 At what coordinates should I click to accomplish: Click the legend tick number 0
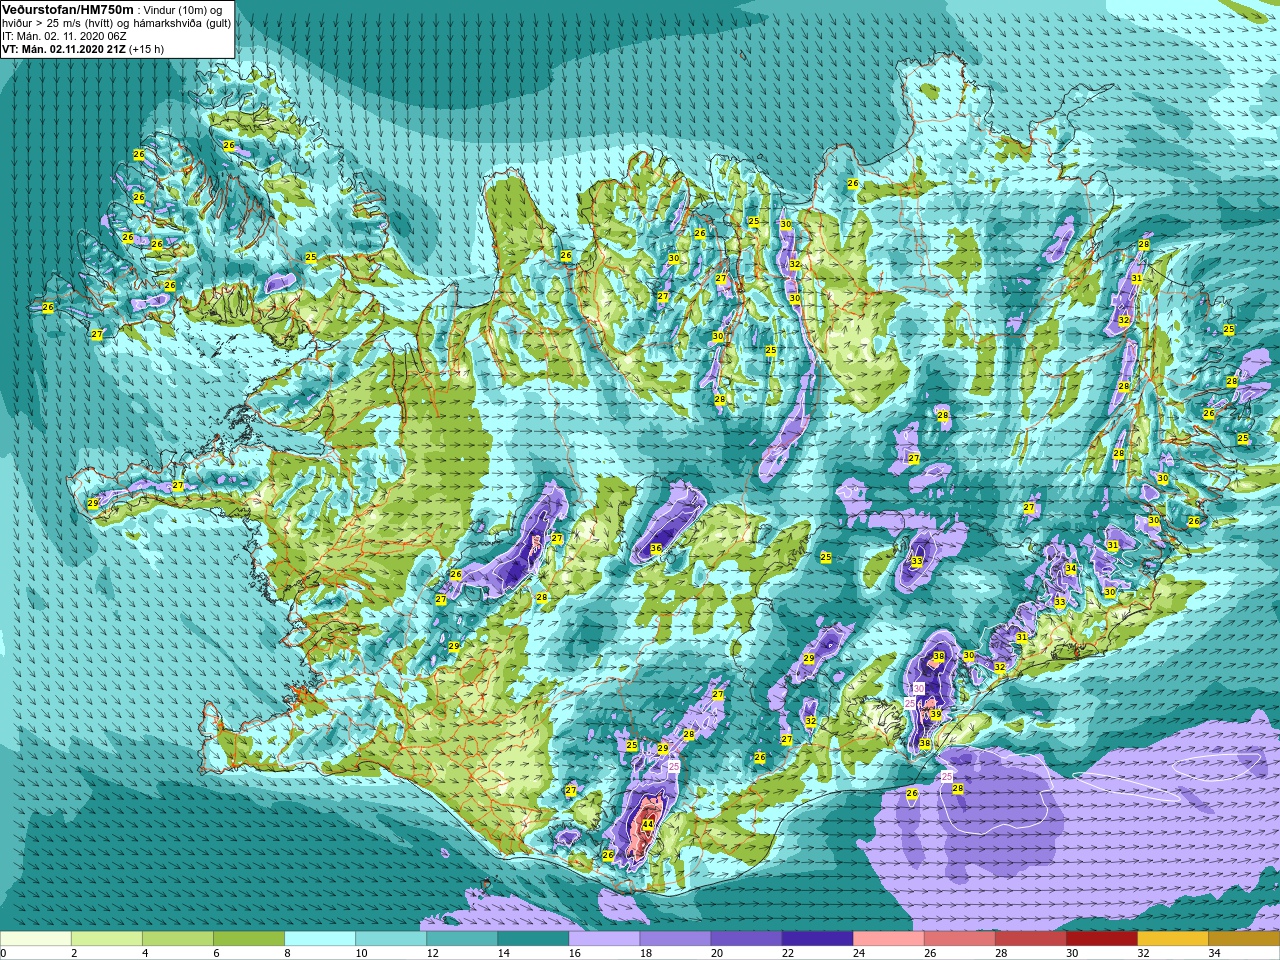[x=4, y=953]
